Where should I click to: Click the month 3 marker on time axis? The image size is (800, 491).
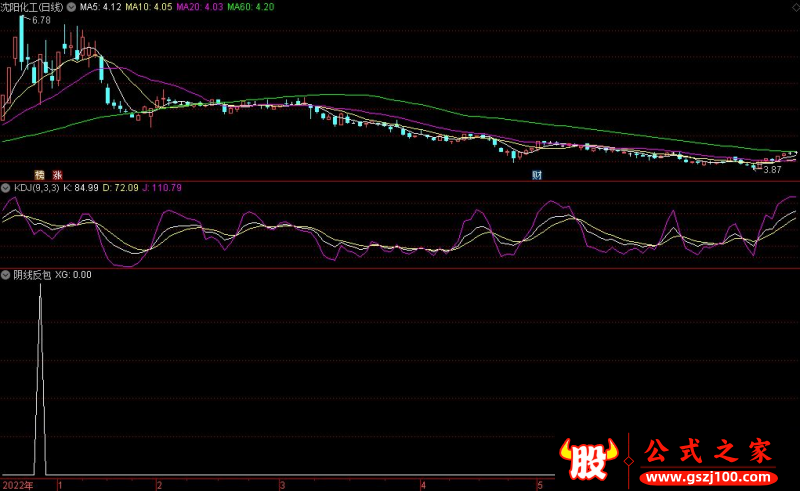(x=283, y=484)
